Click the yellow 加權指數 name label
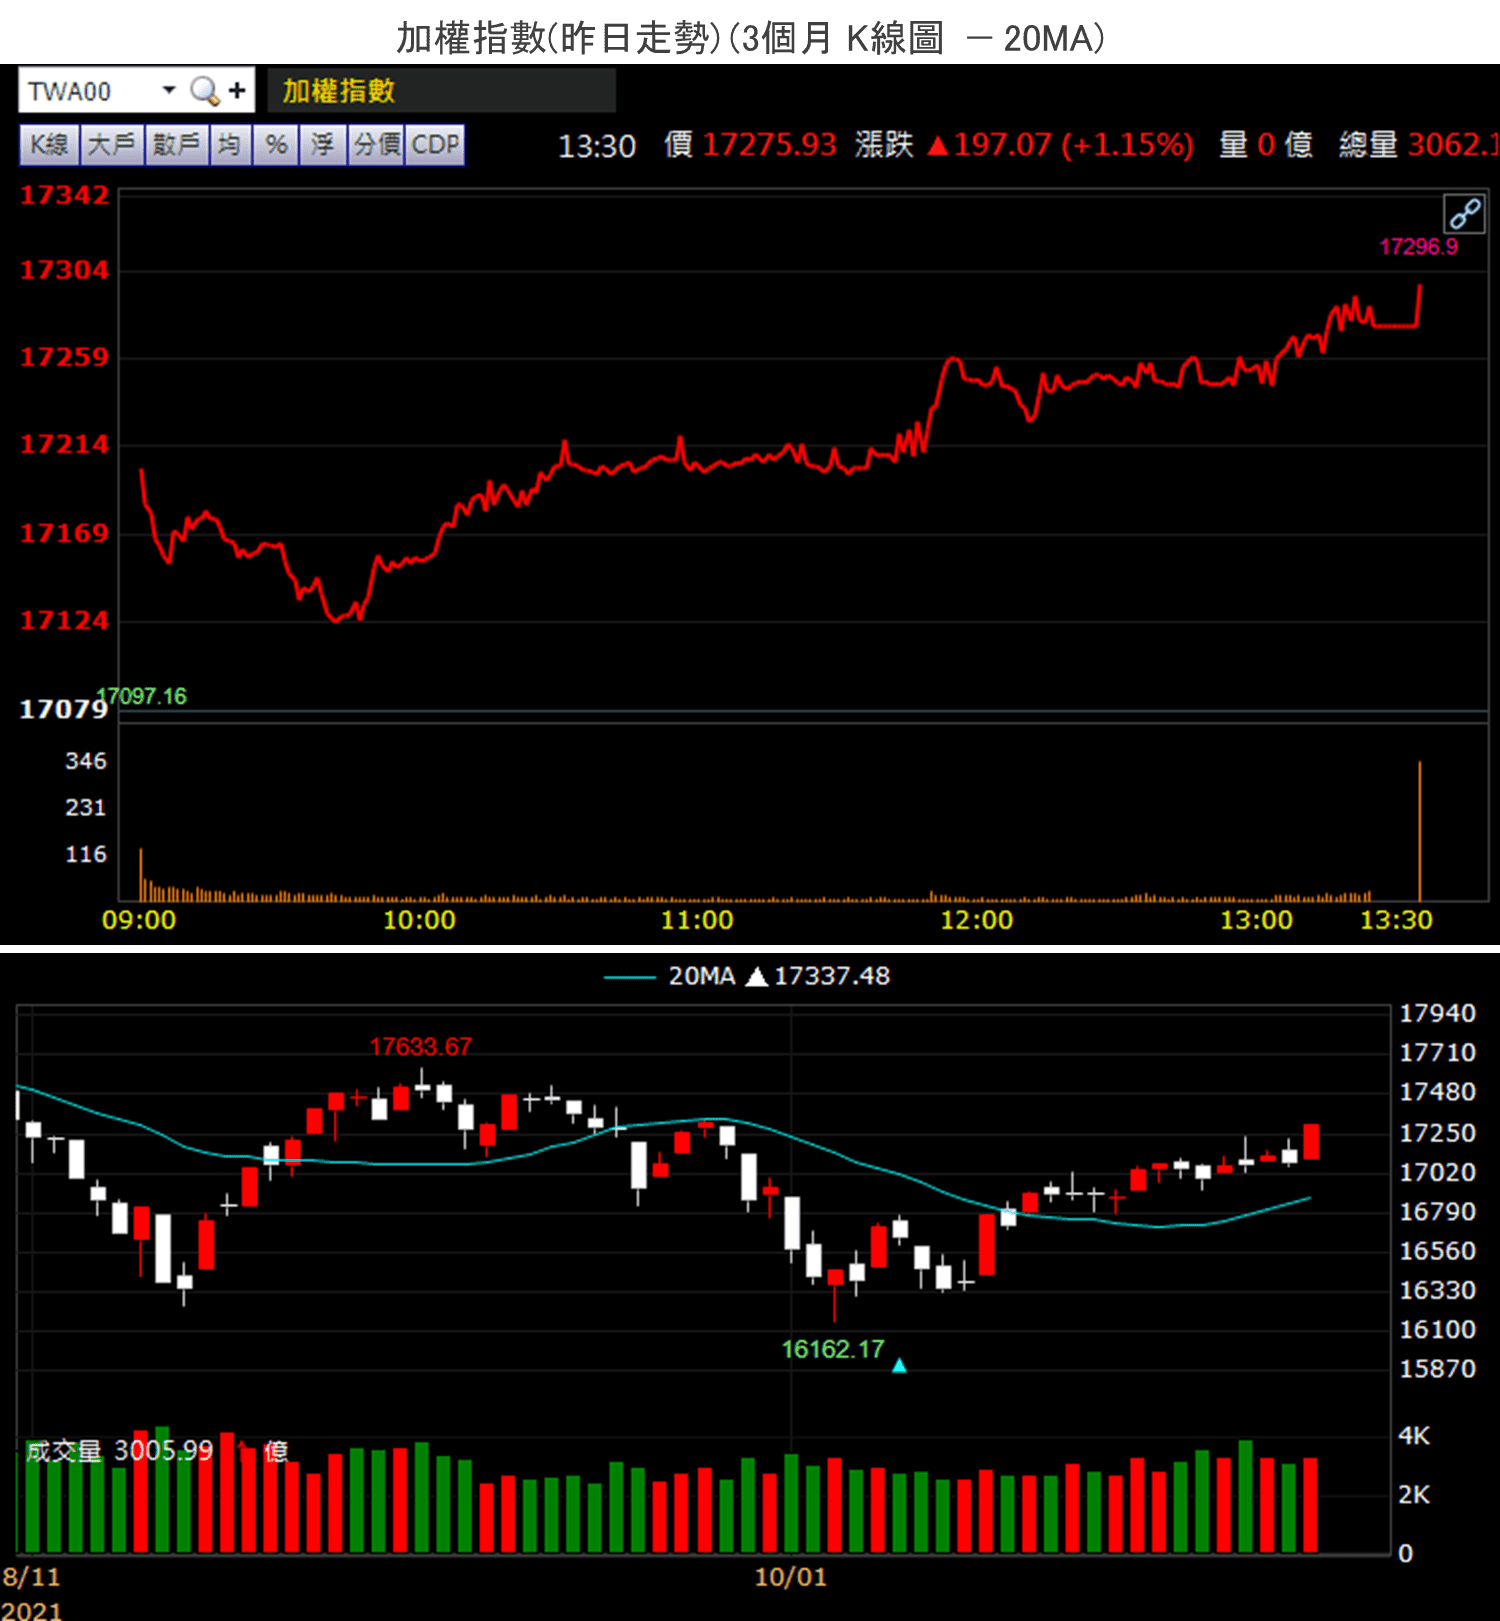This screenshot has height=1621, width=1500. pyautogui.click(x=339, y=91)
